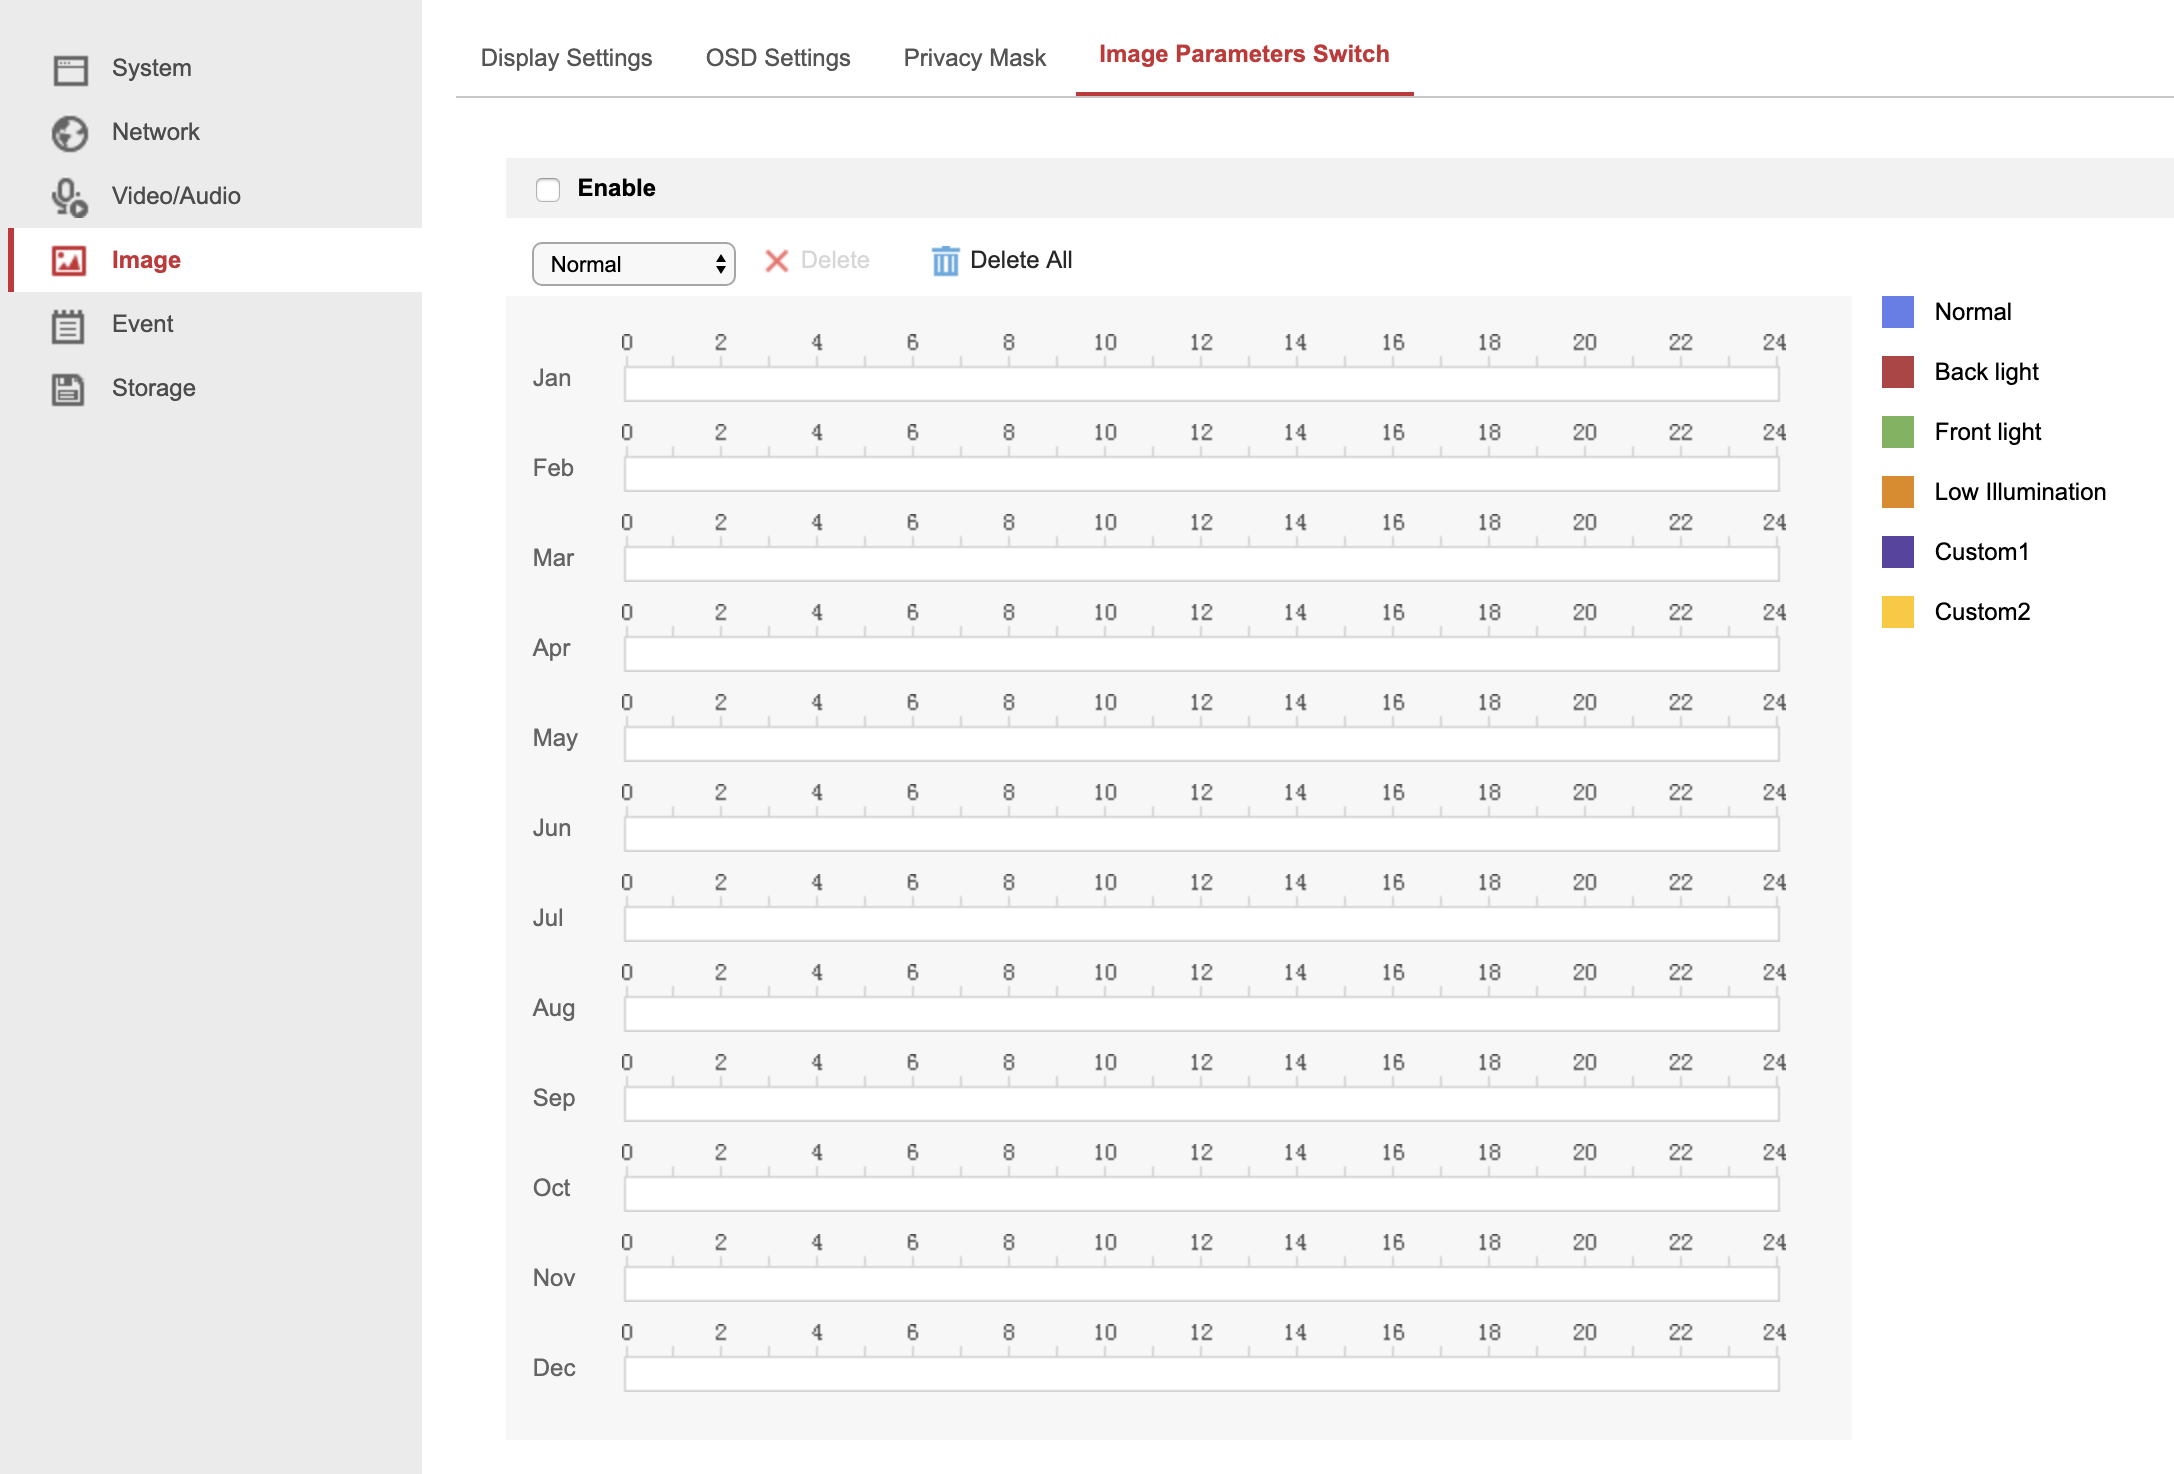Open the OSD Settings tab
The width and height of the screenshot is (2174, 1474).
777,57
